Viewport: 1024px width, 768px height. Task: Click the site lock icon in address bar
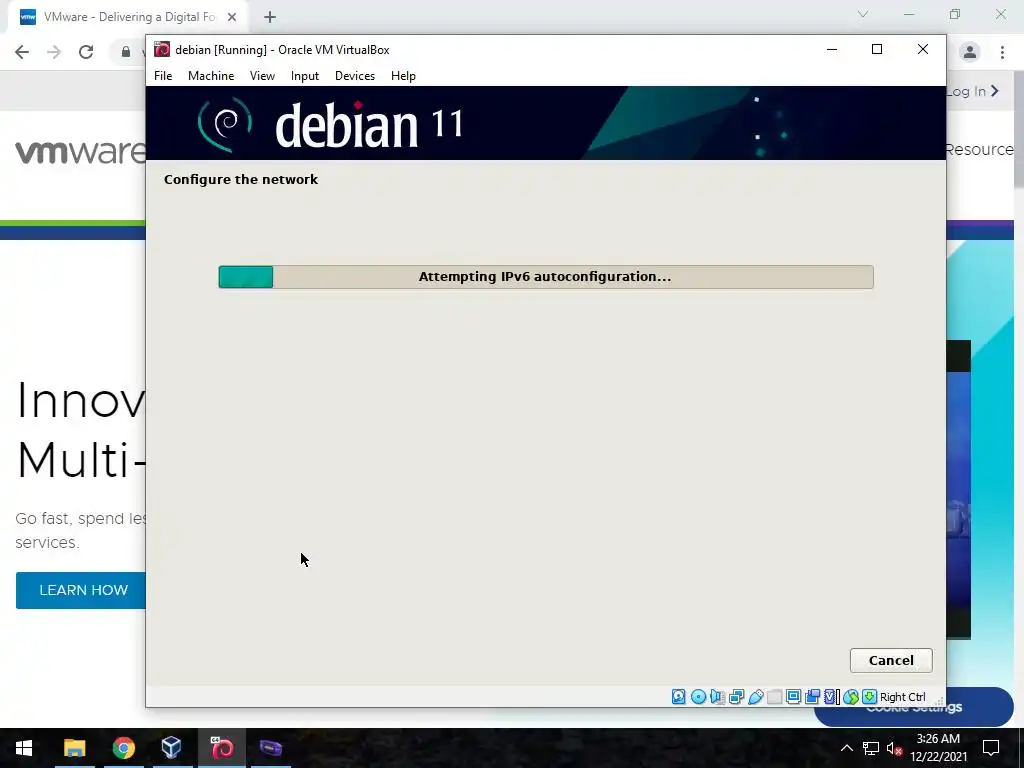(x=126, y=52)
